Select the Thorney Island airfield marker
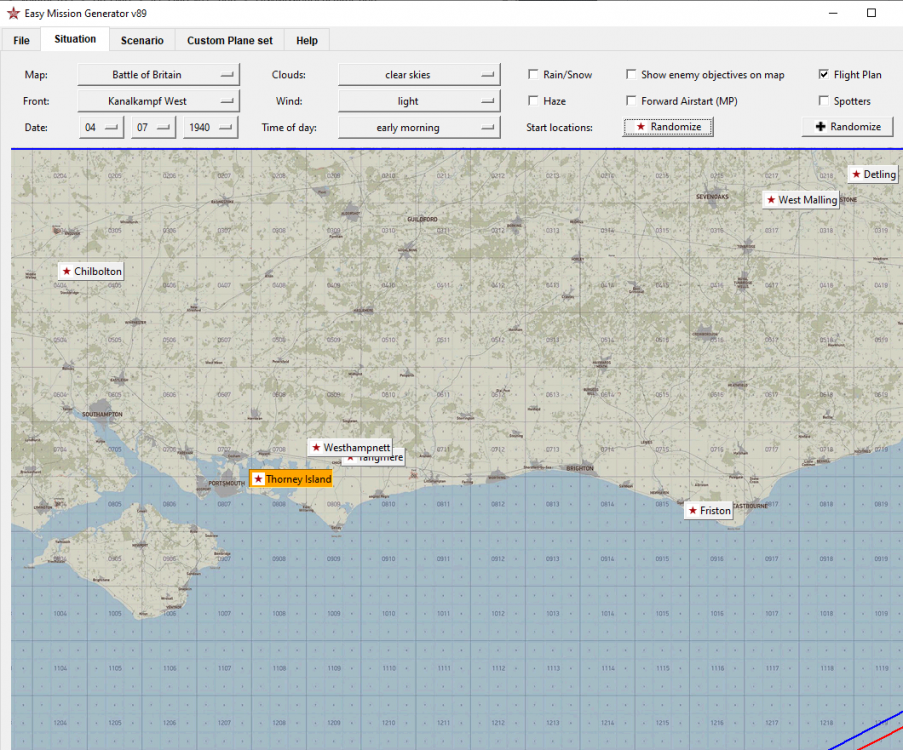 (291, 479)
